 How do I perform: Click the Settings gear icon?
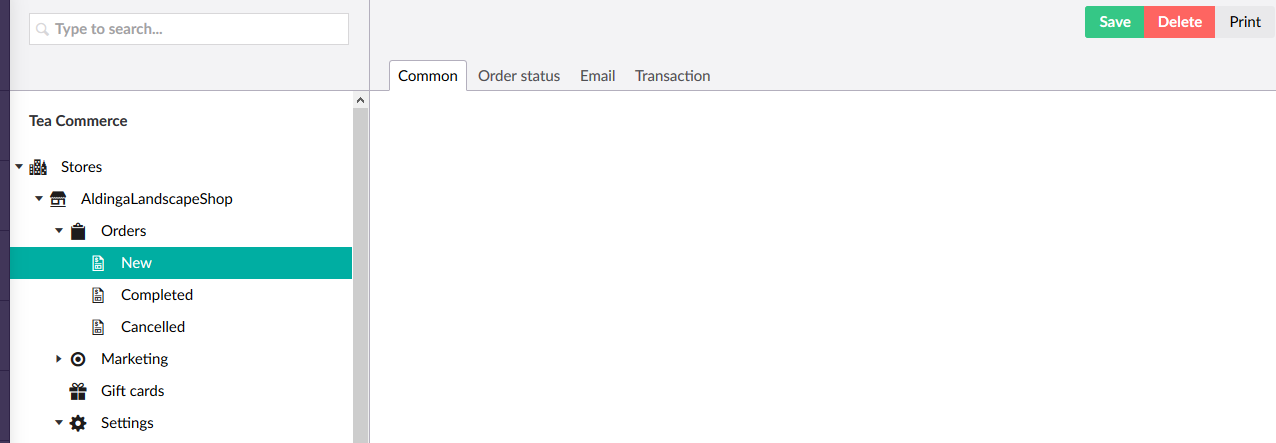pos(78,423)
